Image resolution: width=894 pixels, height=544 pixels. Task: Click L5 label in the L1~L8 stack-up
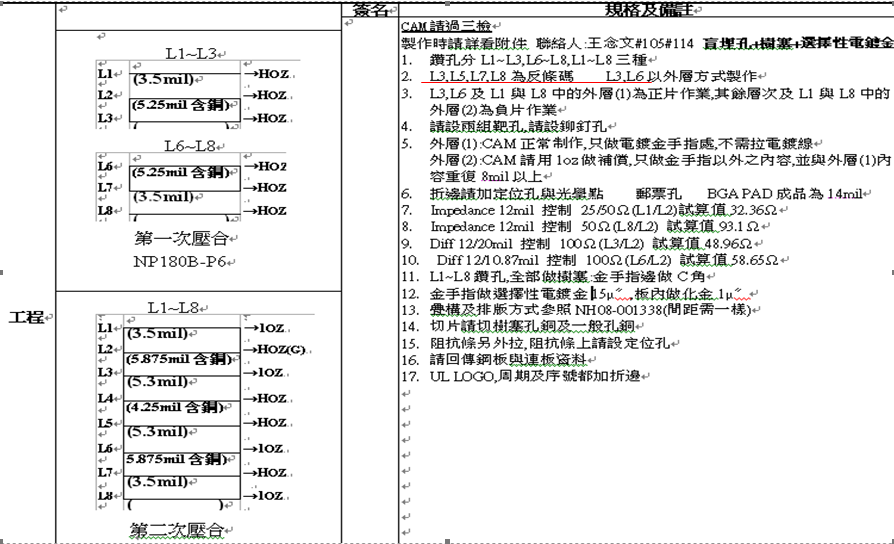point(105,423)
